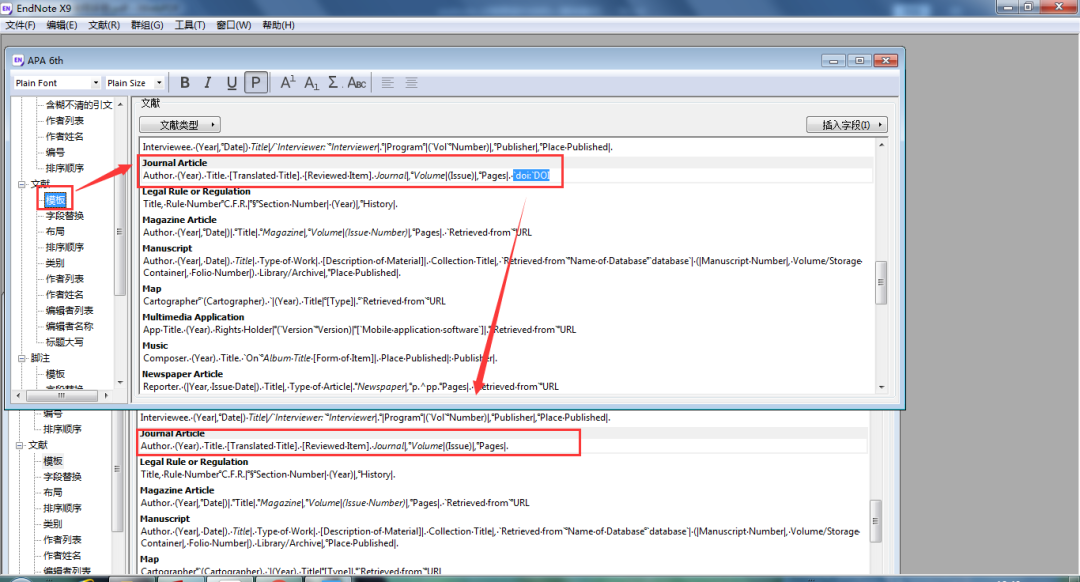Select 类别 in the APA 6th tree
This screenshot has width=1080, height=582.
click(55, 263)
